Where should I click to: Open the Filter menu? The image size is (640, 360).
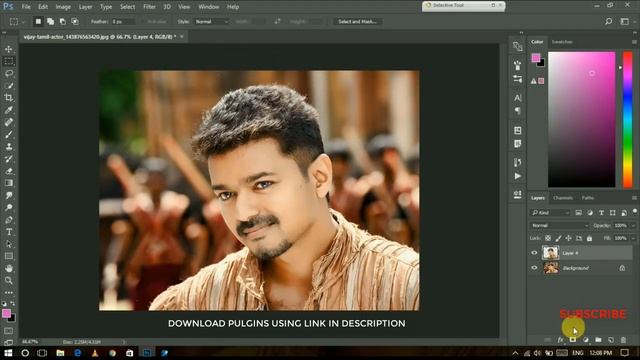tap(149, 7)
